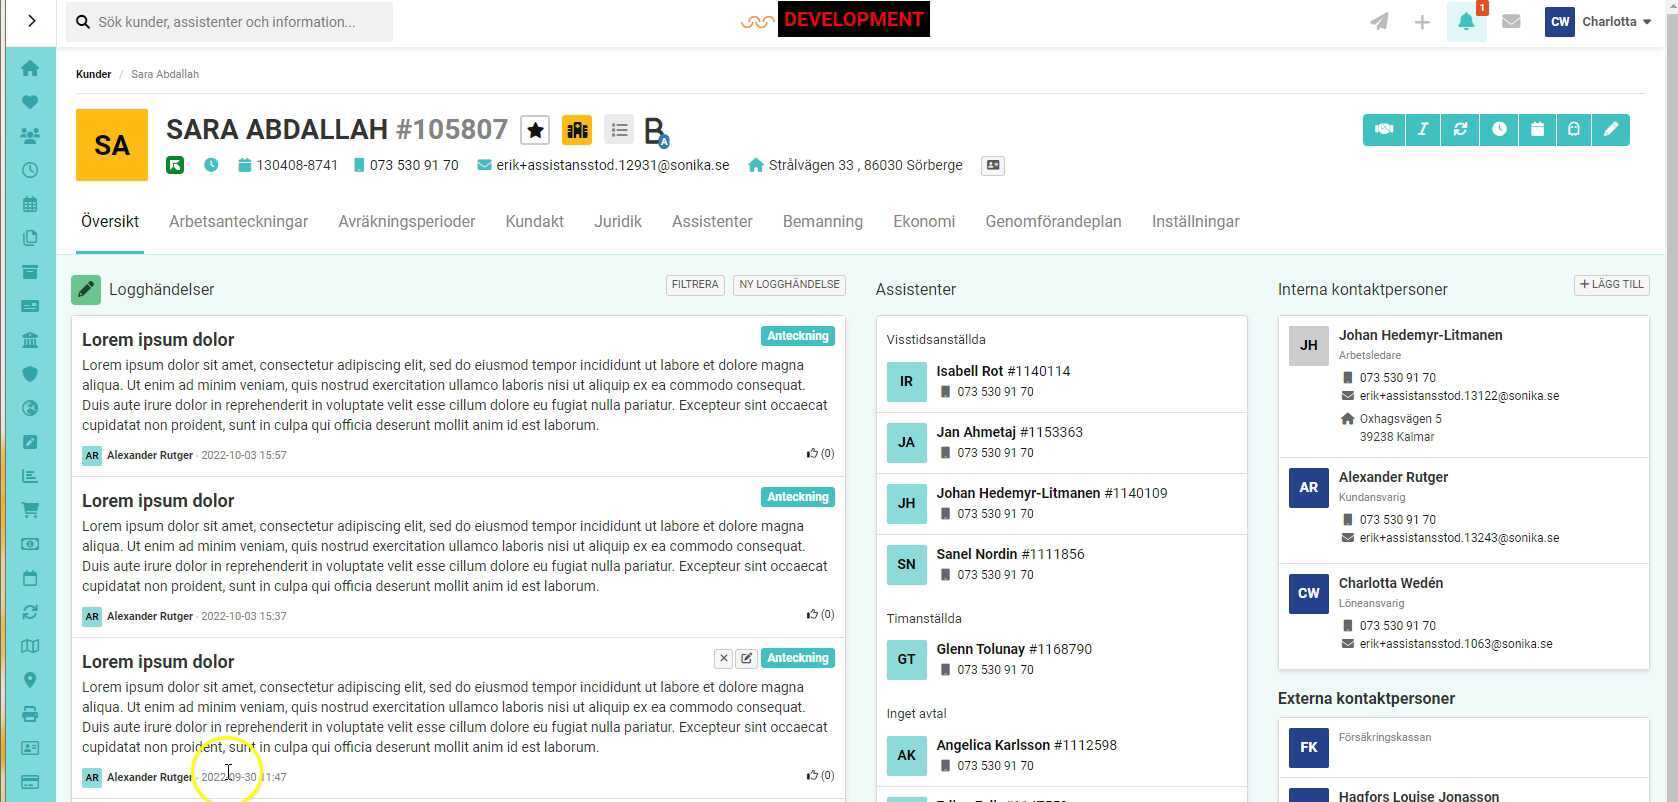Switch to the Arbetsanteckningar tab
This screenshot has width=1678, height=802.
pyautogui.click(x=238, y=222)
